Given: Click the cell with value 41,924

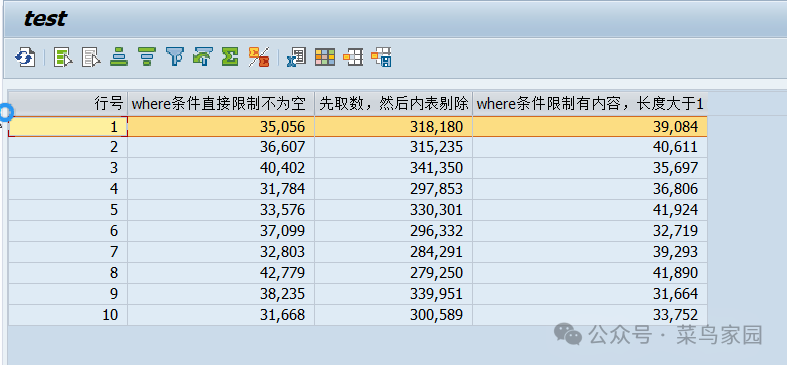Looking at the screenshot, I should 590,210.
